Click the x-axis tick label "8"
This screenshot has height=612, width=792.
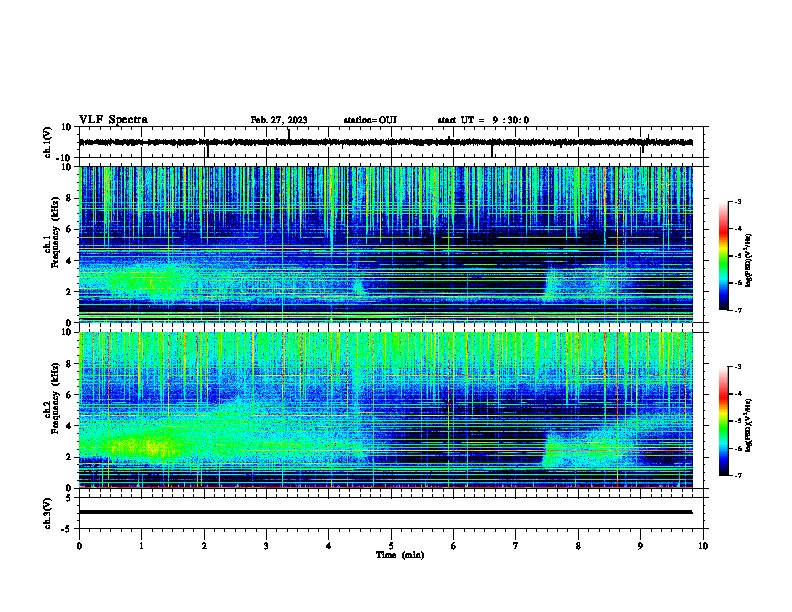578,546
